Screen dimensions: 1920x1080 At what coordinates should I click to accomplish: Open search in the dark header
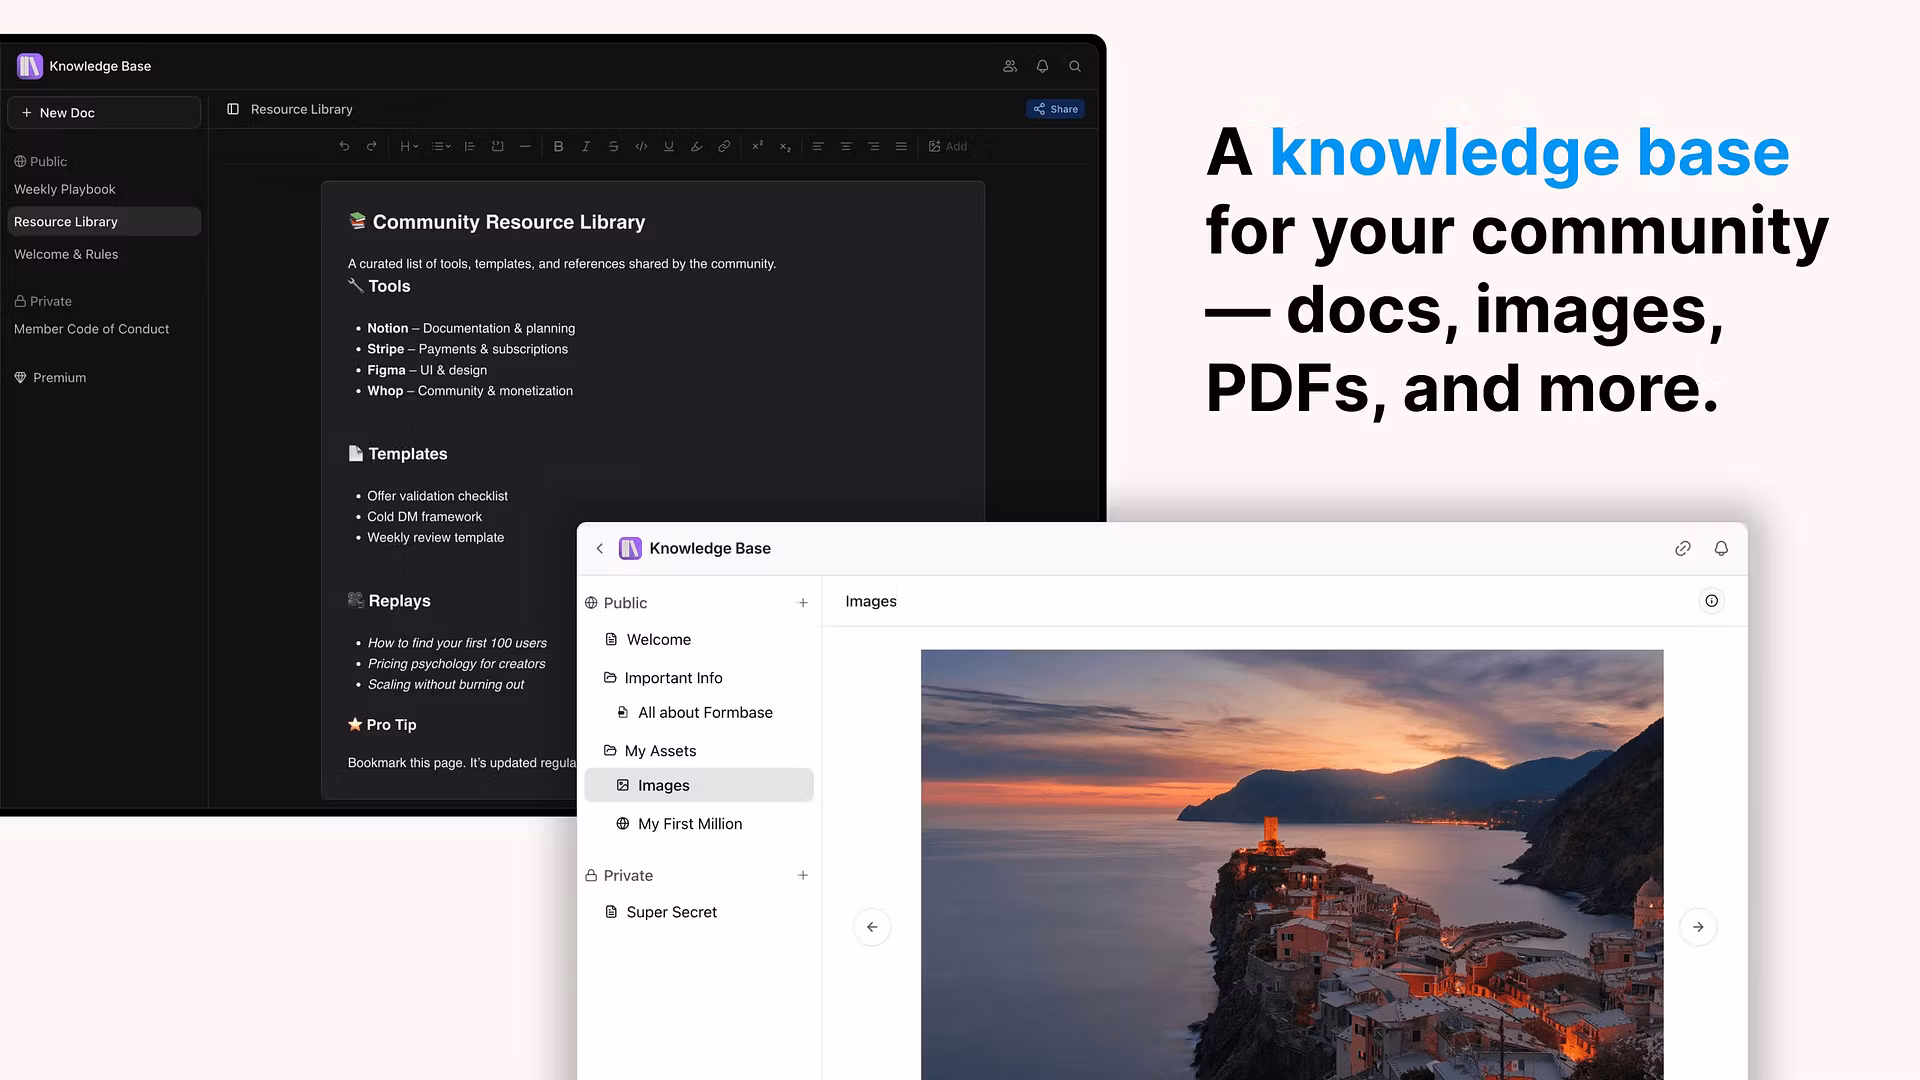coord(1075,66)
